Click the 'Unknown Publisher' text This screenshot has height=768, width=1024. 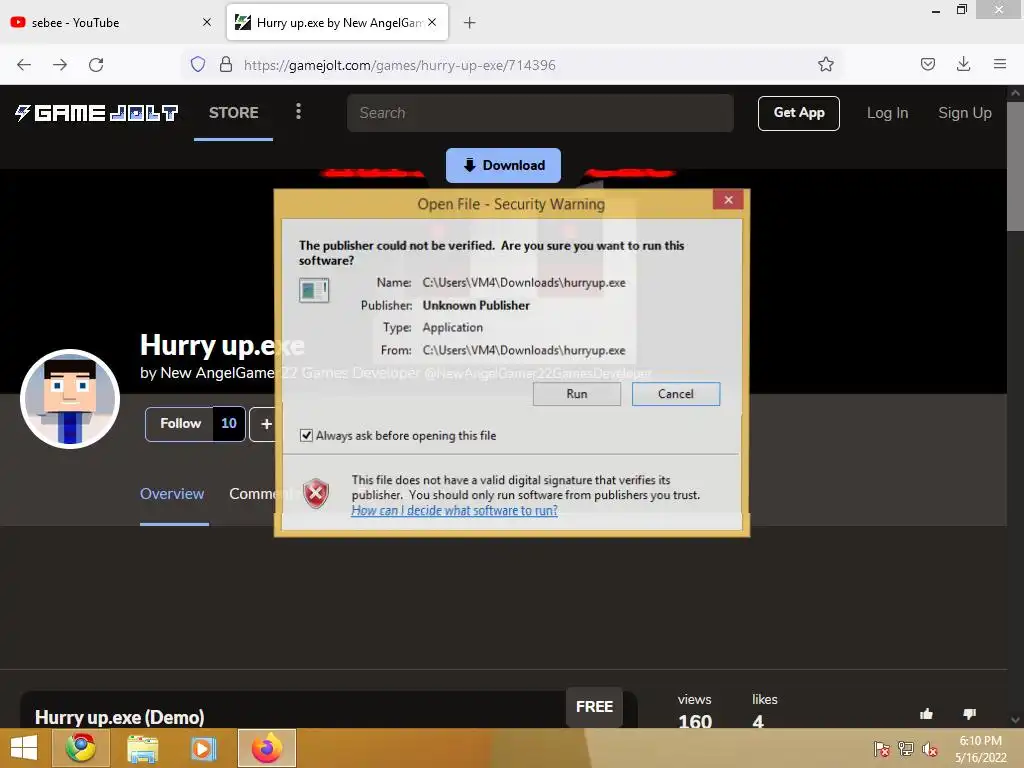tap(476, 306)
